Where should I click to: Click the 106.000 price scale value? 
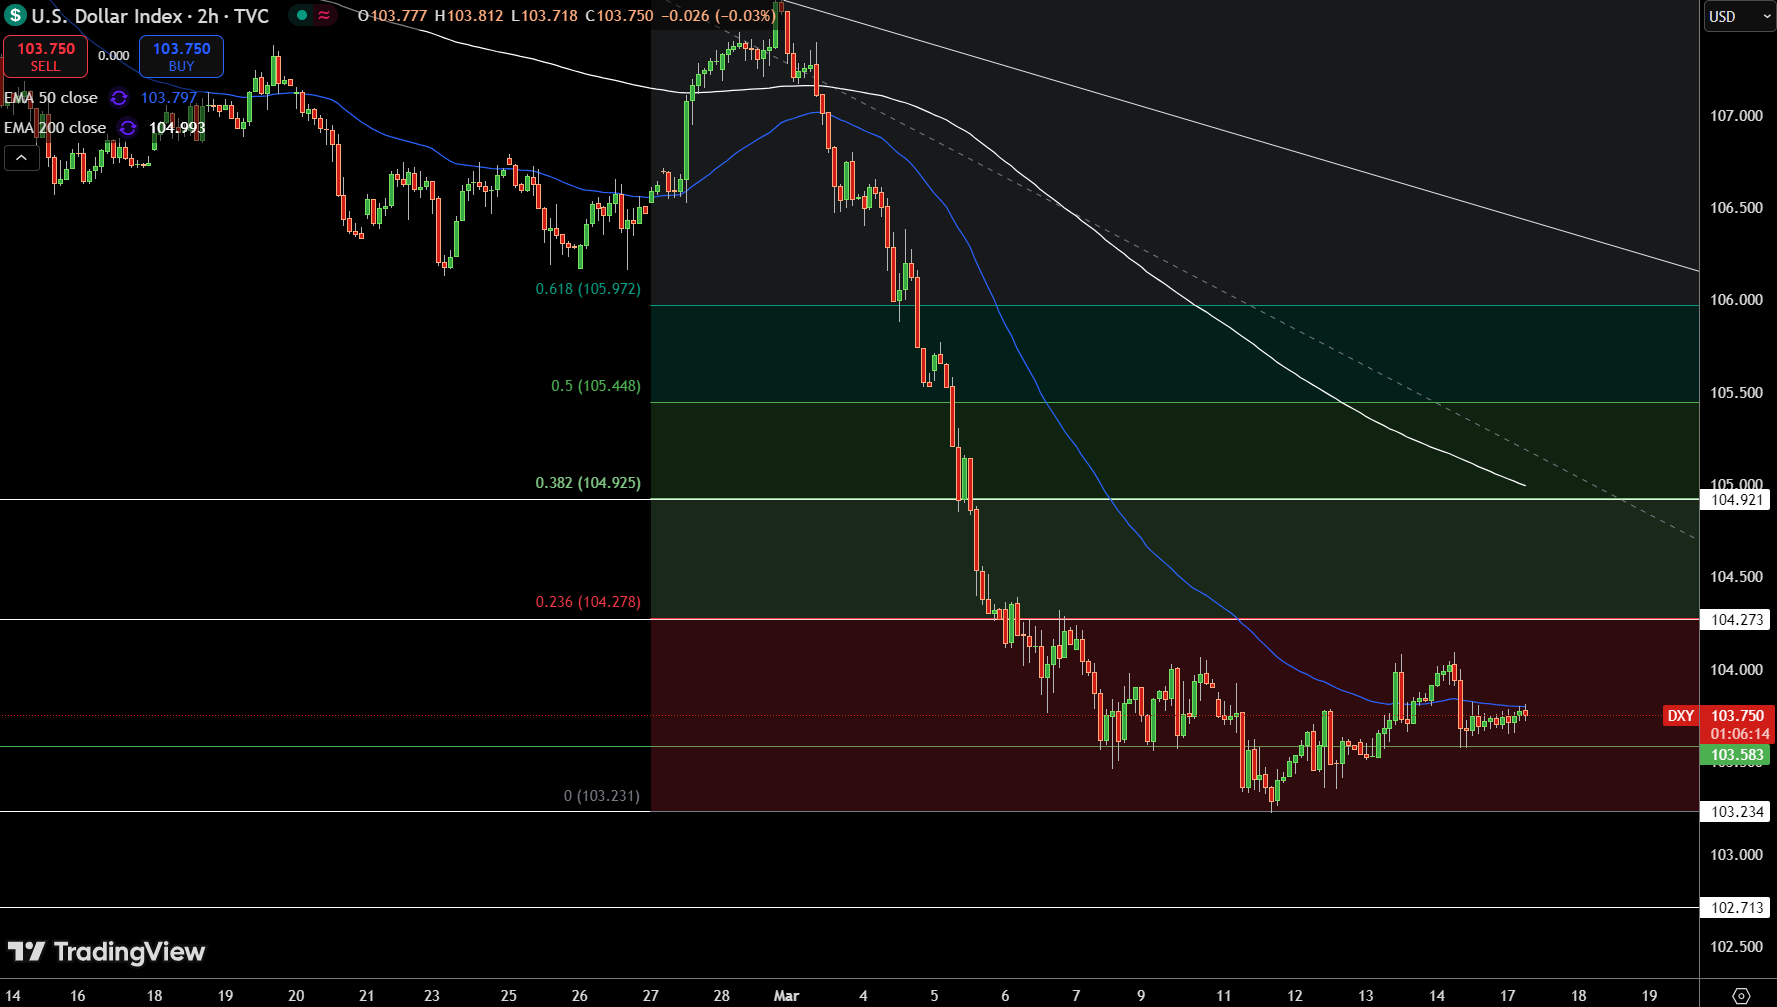(x=1736, y=300)
